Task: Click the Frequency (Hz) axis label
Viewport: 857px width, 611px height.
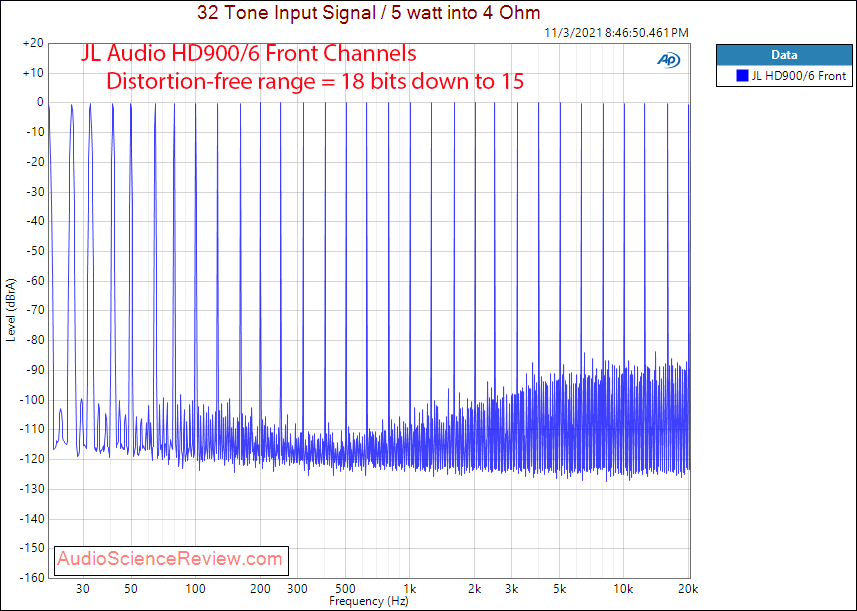Action: tap(368, 601)
